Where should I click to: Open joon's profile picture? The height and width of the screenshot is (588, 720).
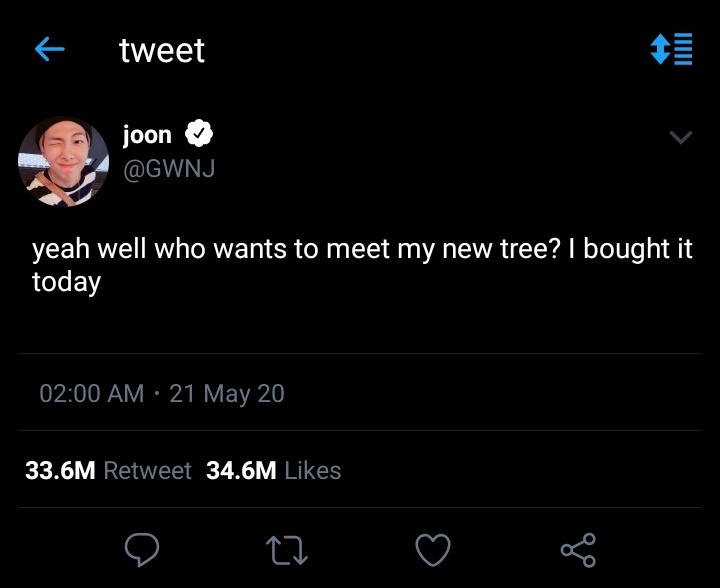tap(63, 162)
